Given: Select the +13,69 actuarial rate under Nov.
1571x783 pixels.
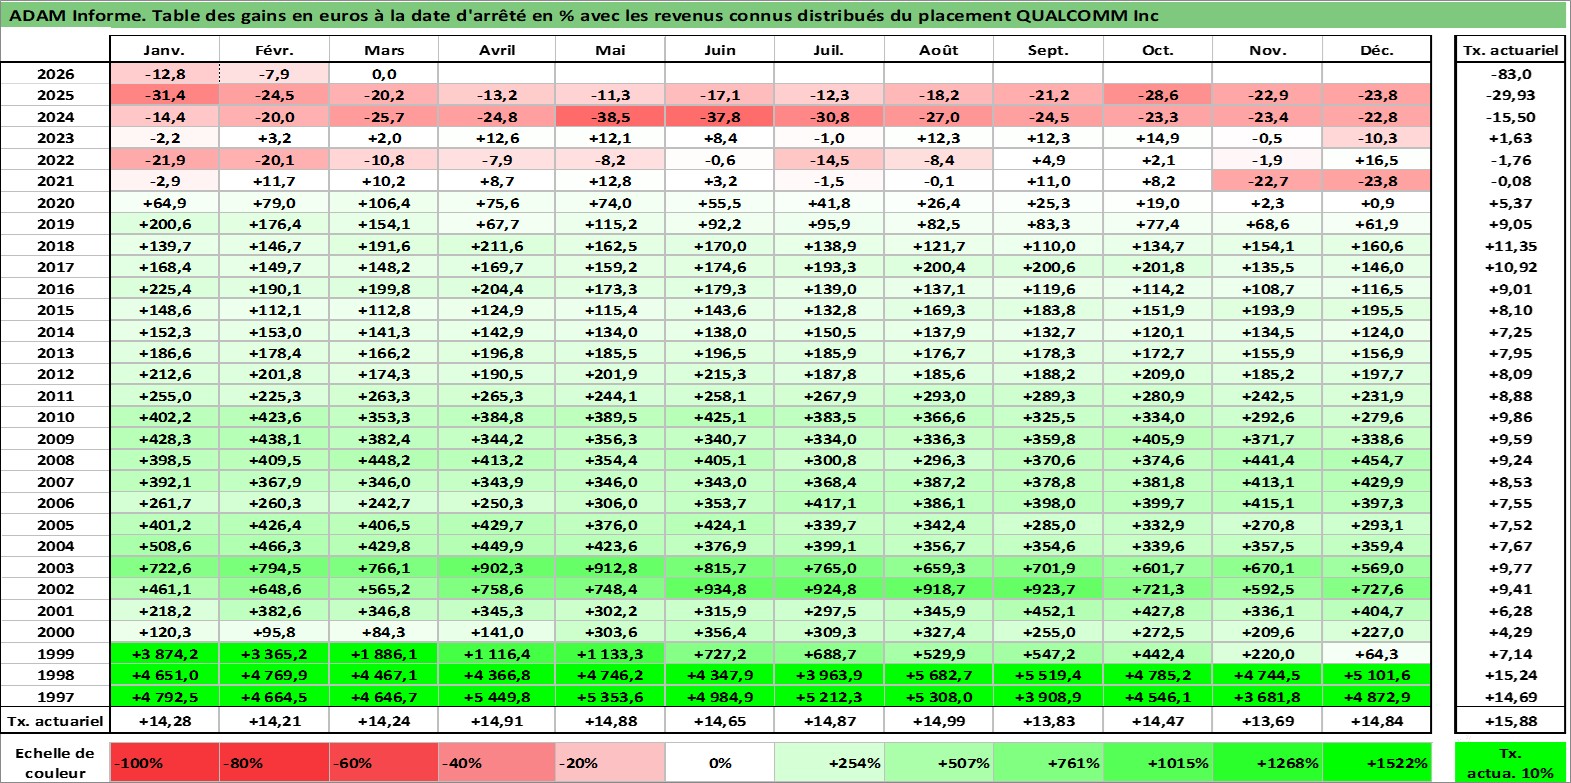Looking at the screenshot, I should (x=1267, y=720).
